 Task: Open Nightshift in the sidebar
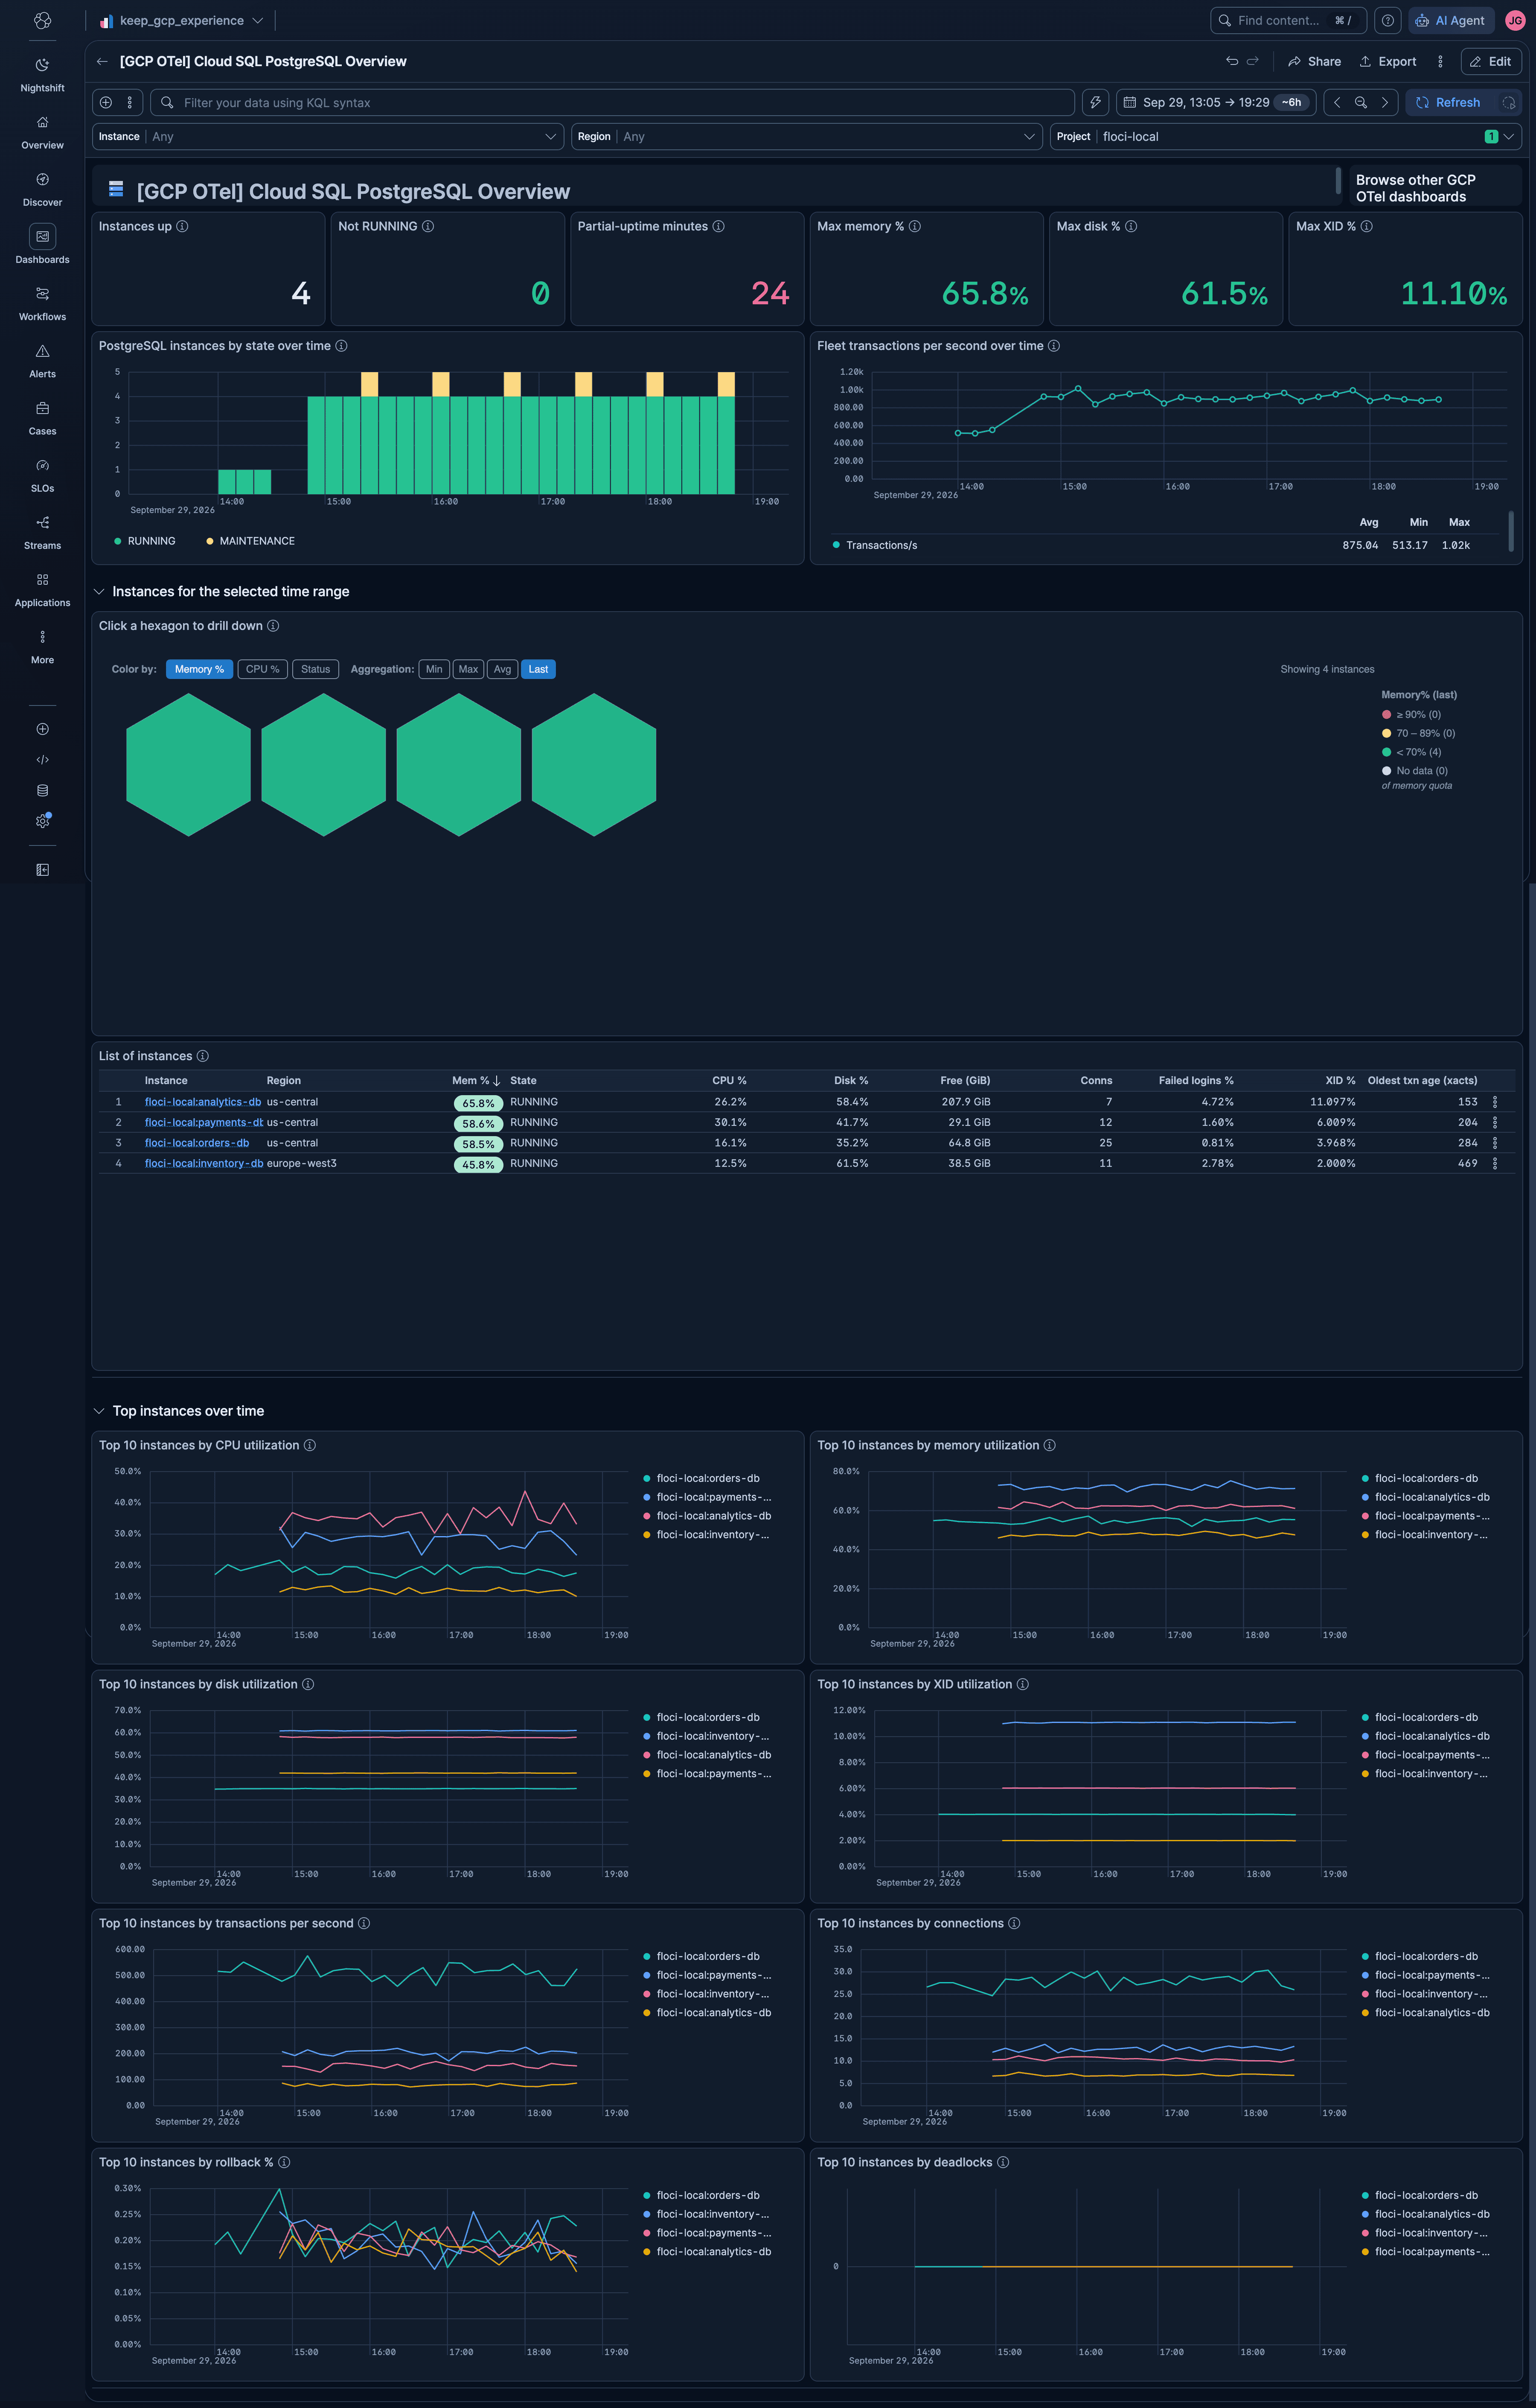(42, 75)
